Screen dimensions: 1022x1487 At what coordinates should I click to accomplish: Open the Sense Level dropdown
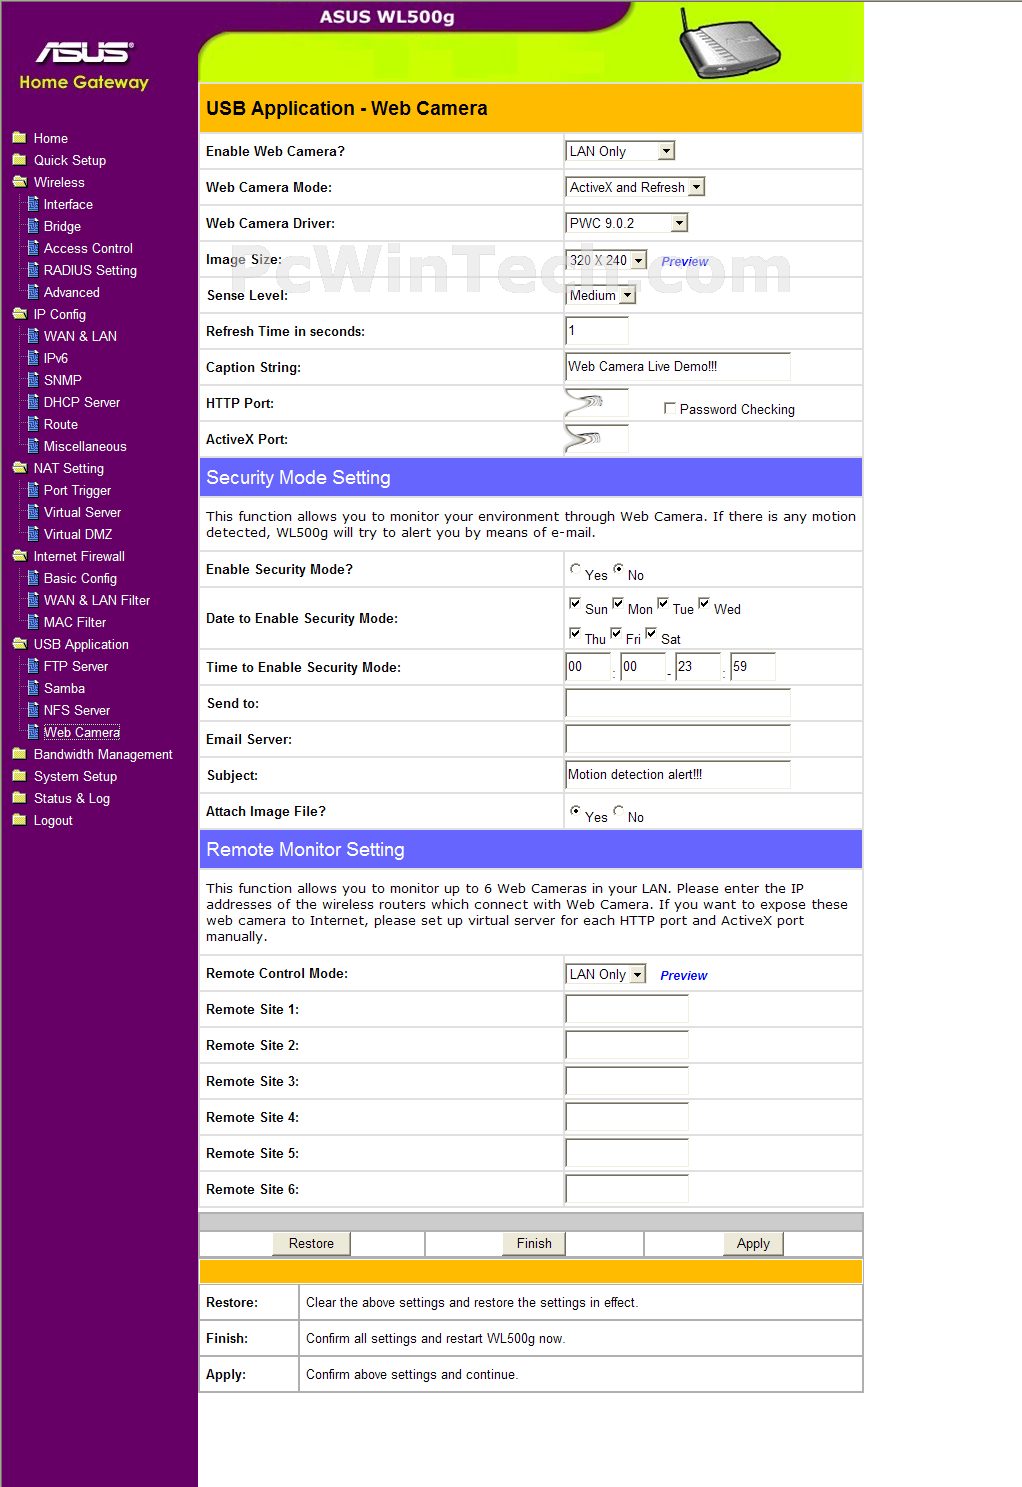click(x=601, y=295)
